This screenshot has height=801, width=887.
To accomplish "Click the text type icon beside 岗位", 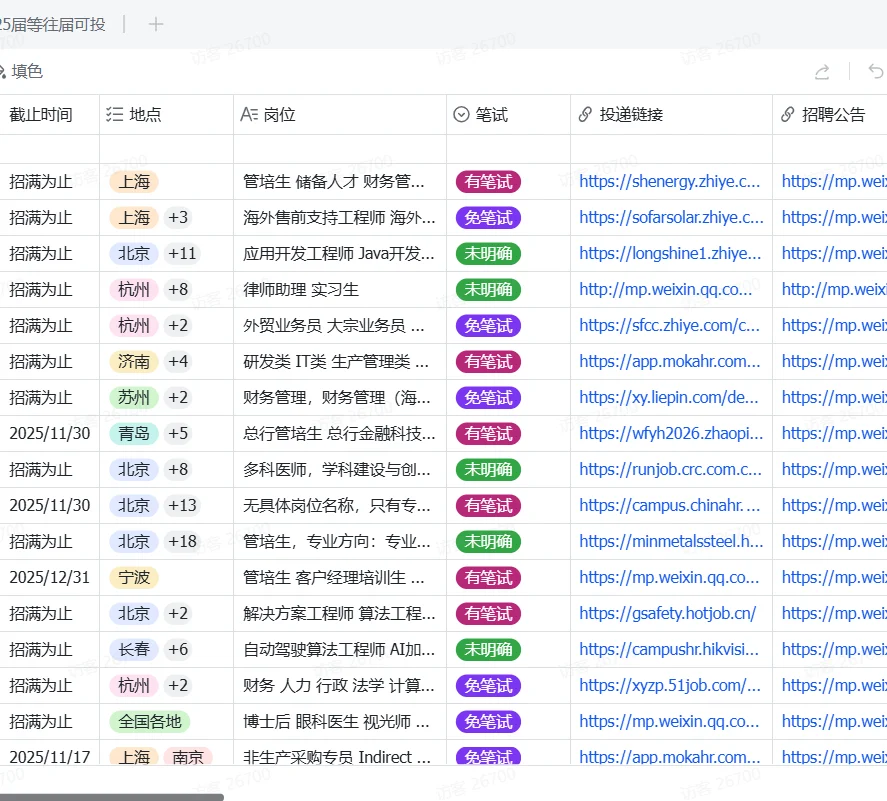I will pos(249,115).
